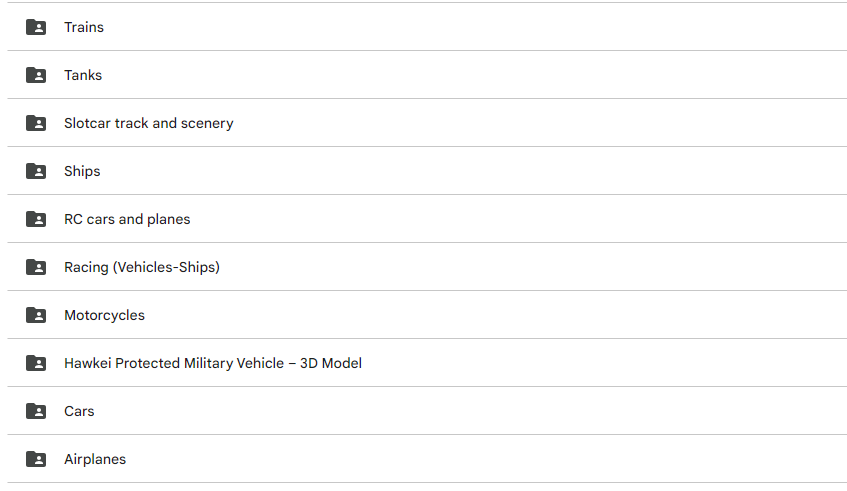Viewport: 847px width, 491px height.
Task: Click the shared folder icon beside Airplanes
Action: [36, 459]
